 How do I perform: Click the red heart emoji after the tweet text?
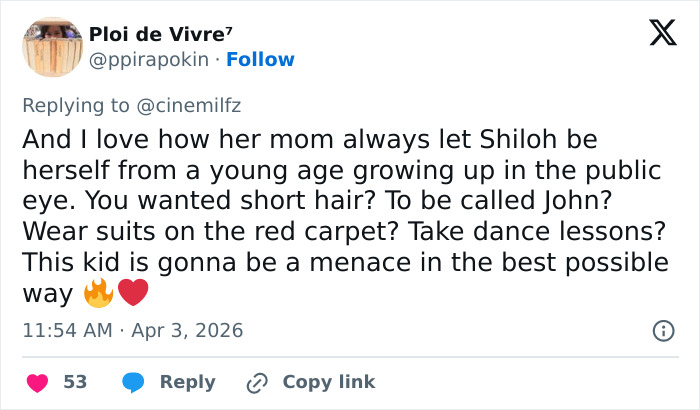132,294
